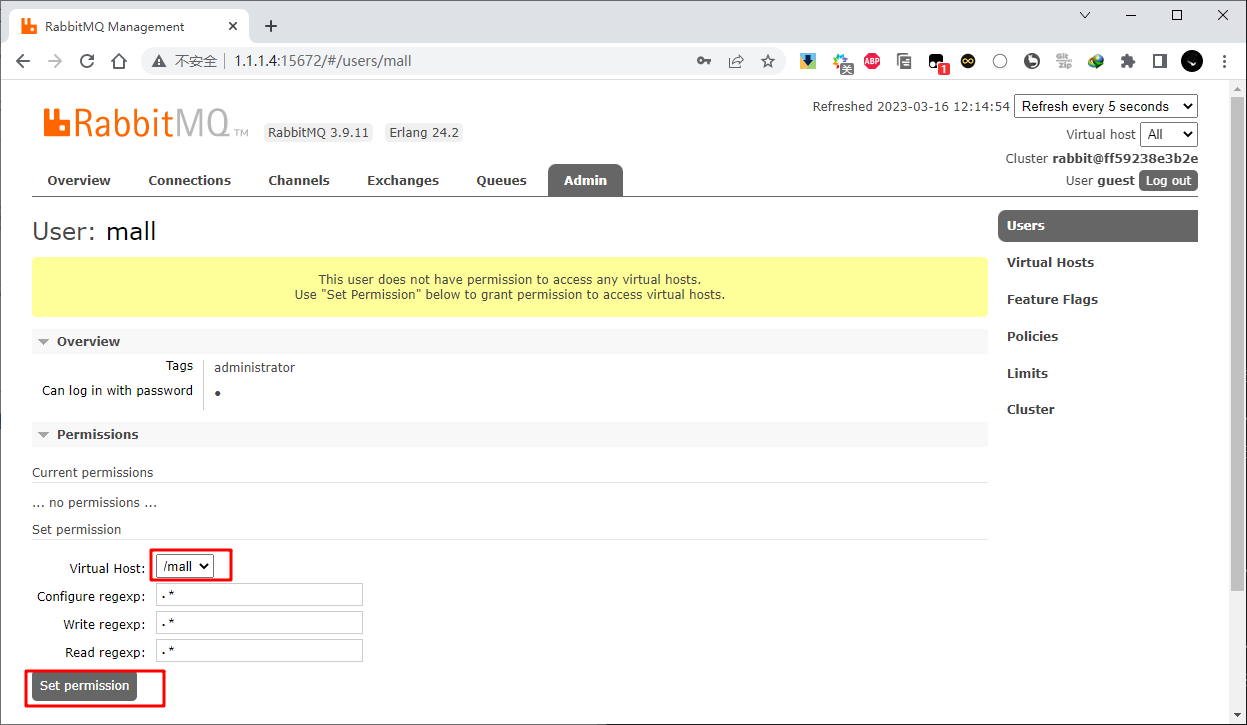Viewport: 1247px width, 725px height.
Task: Open the /mall Virtual Host selector
Action: [x=185, y=567]
